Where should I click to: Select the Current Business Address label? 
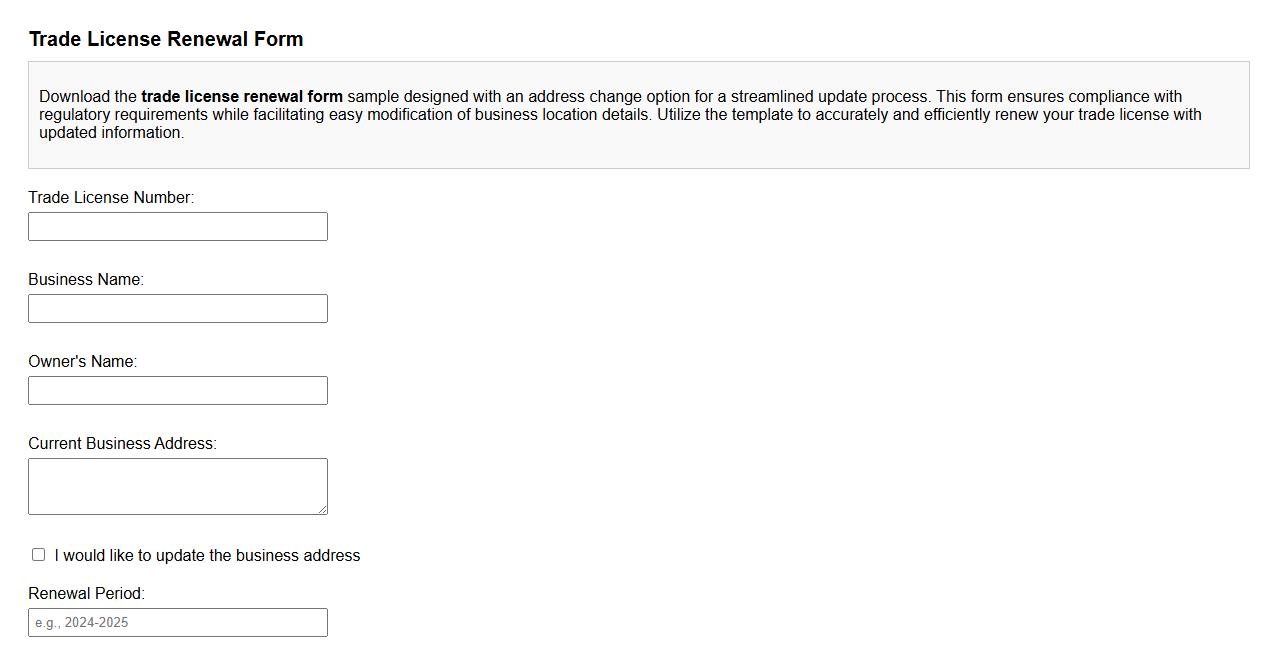coord(122,443)
